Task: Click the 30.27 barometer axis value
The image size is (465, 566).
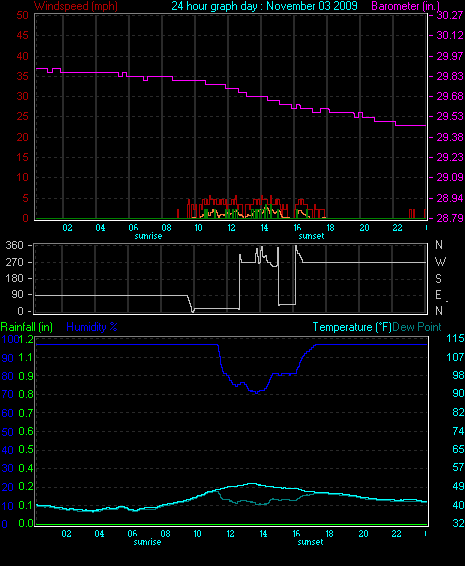Action: [450, 15]
